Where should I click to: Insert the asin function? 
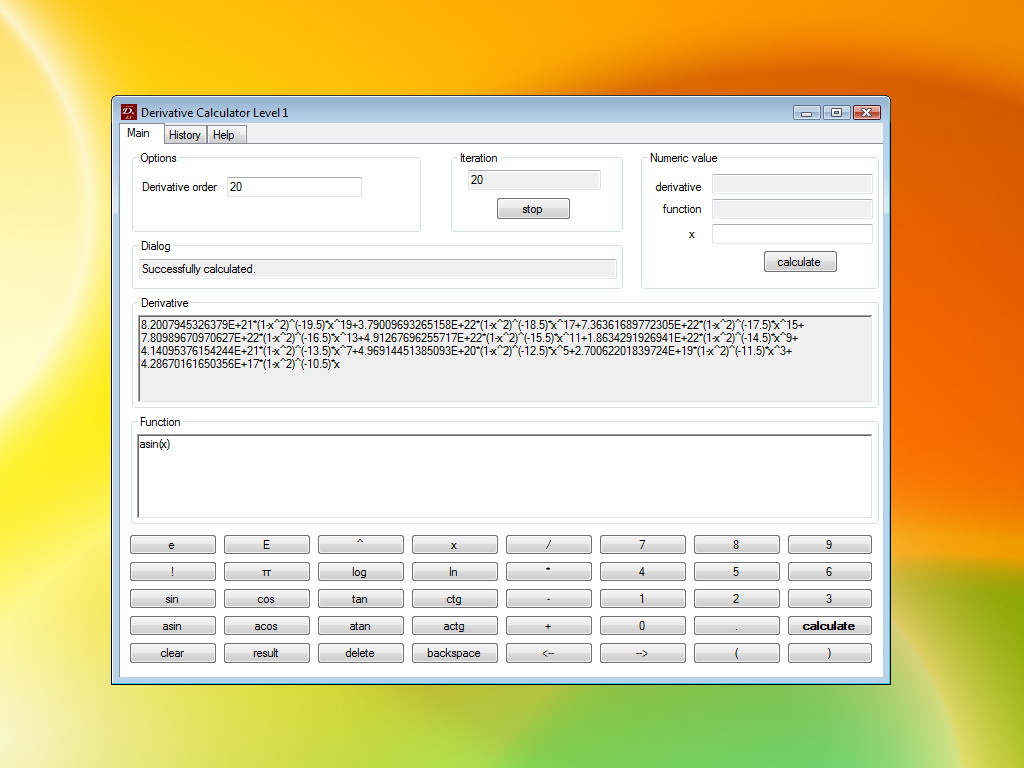(172, 626)
